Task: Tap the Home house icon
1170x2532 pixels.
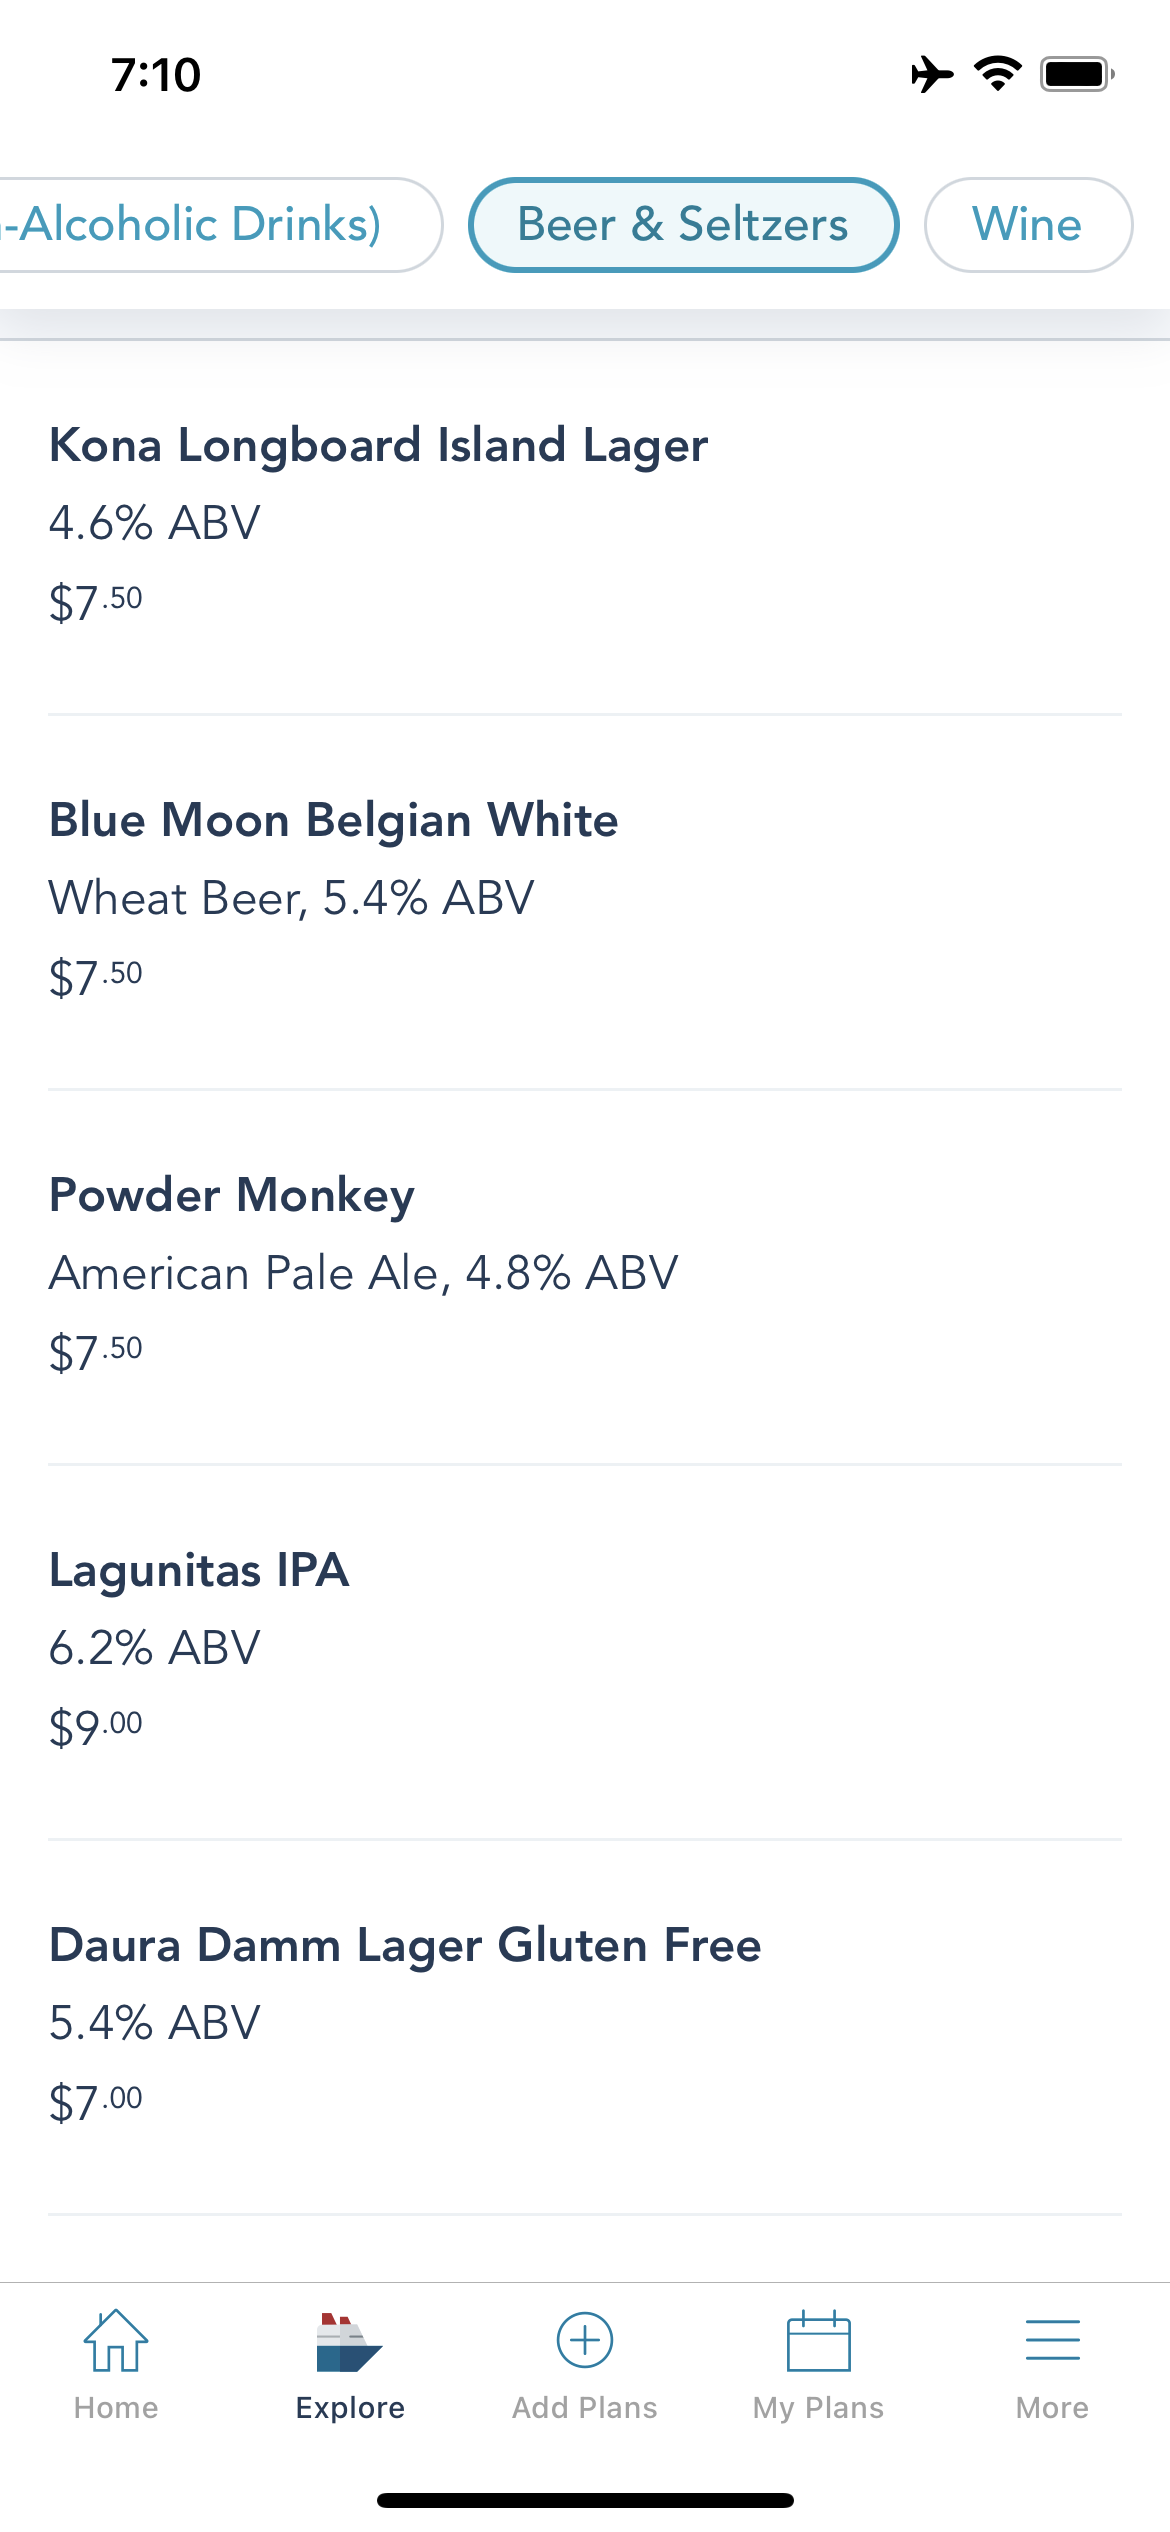Action: pos(116,2340)
